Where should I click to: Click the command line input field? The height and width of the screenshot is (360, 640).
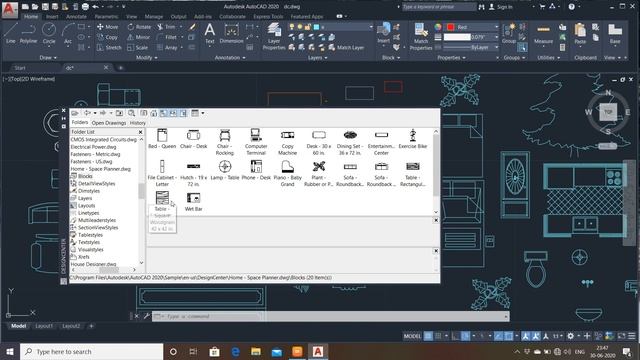coord(331,316)
